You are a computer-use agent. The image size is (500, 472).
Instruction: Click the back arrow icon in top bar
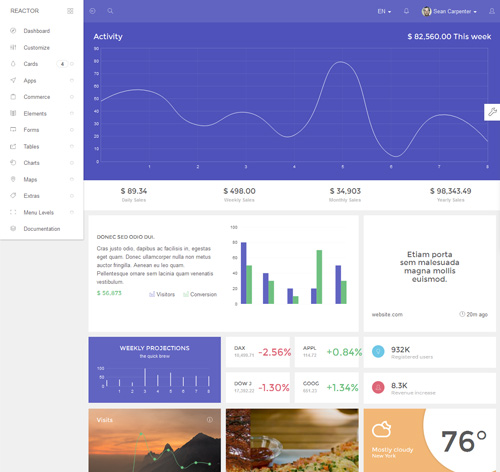coord(93,11)
